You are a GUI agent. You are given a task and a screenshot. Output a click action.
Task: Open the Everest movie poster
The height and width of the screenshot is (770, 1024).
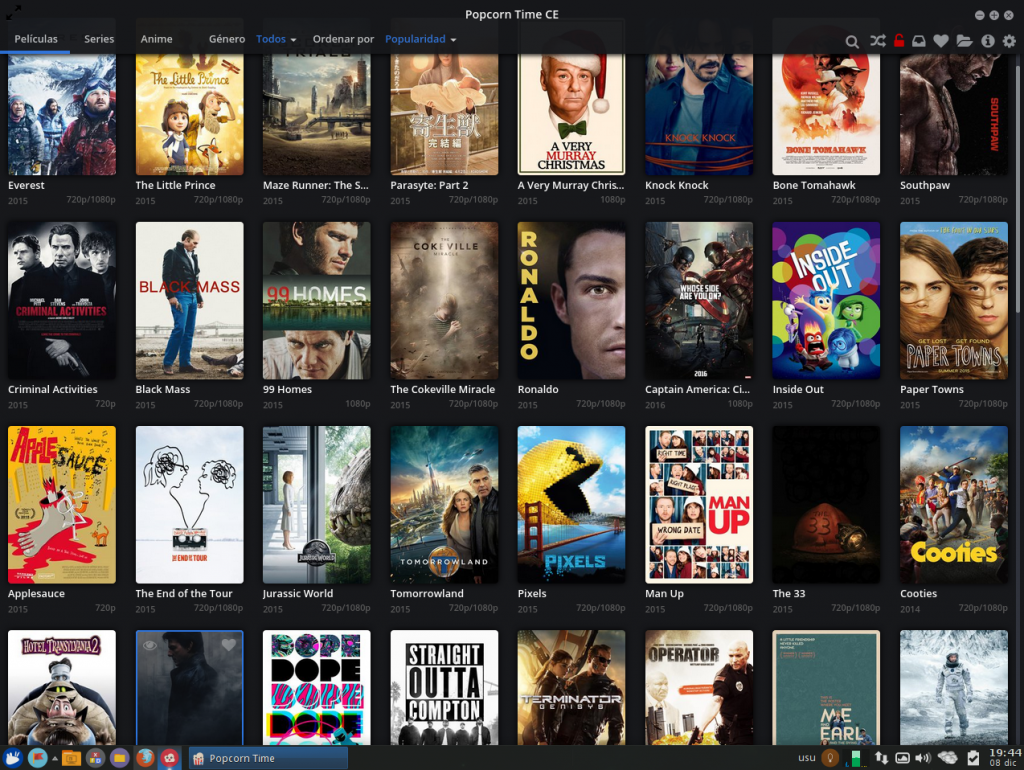(62, 114)
